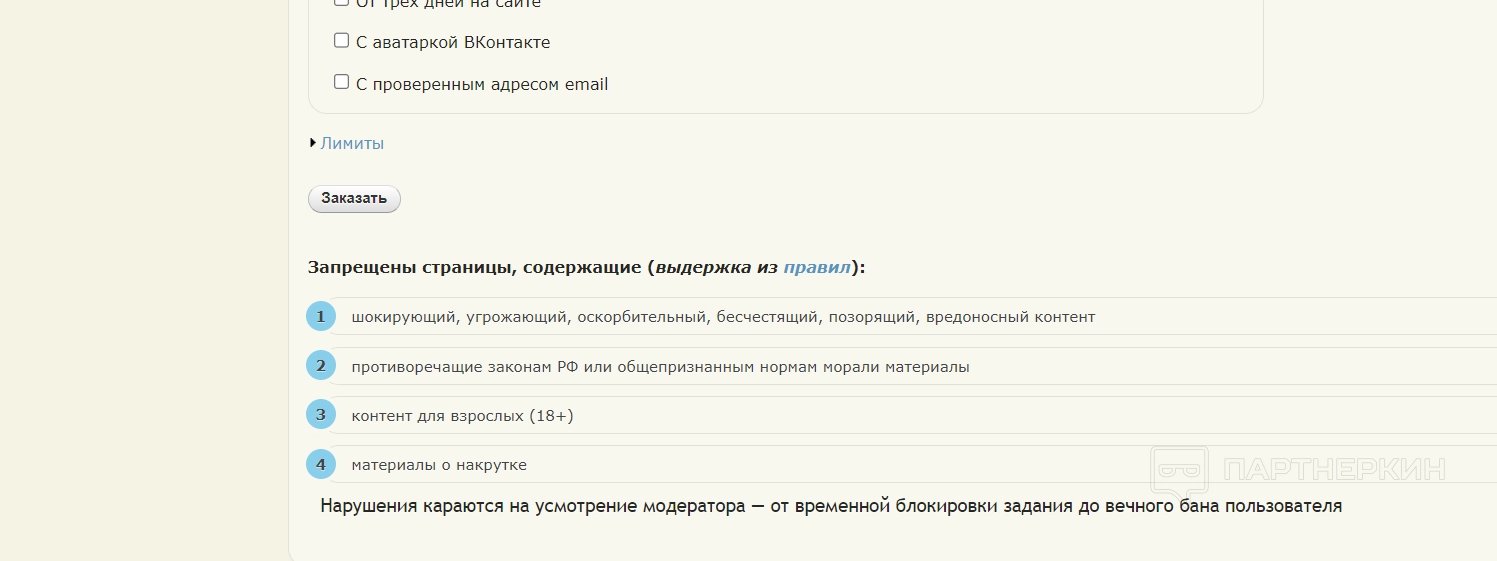Click the 'материалы о накрутке' rule row
This screenshot has height=561, width=1497.
439,465
